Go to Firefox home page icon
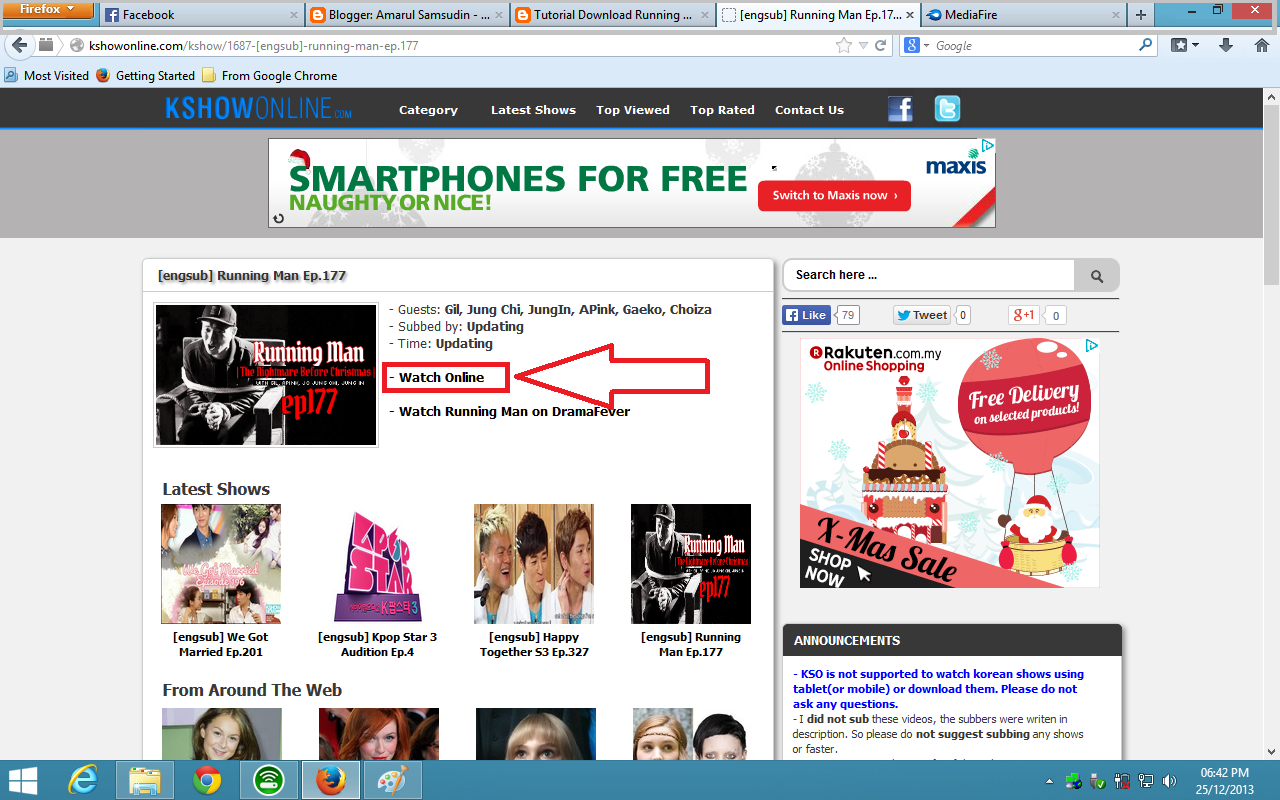The image size is (1280, 800). [x=1262, y=45]
